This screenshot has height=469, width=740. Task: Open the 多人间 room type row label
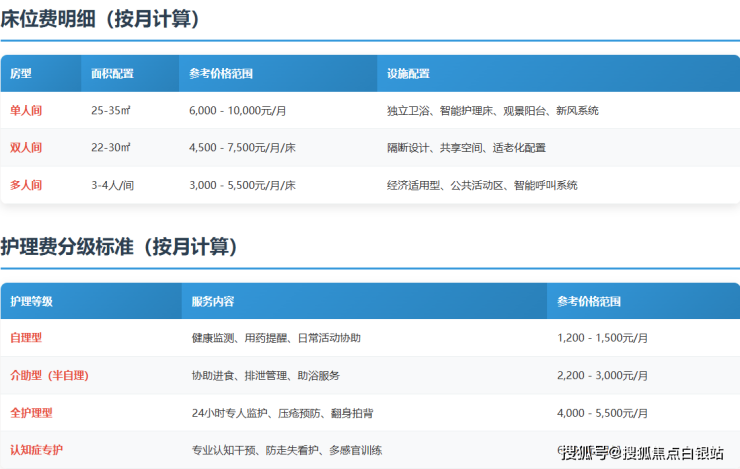26,185
